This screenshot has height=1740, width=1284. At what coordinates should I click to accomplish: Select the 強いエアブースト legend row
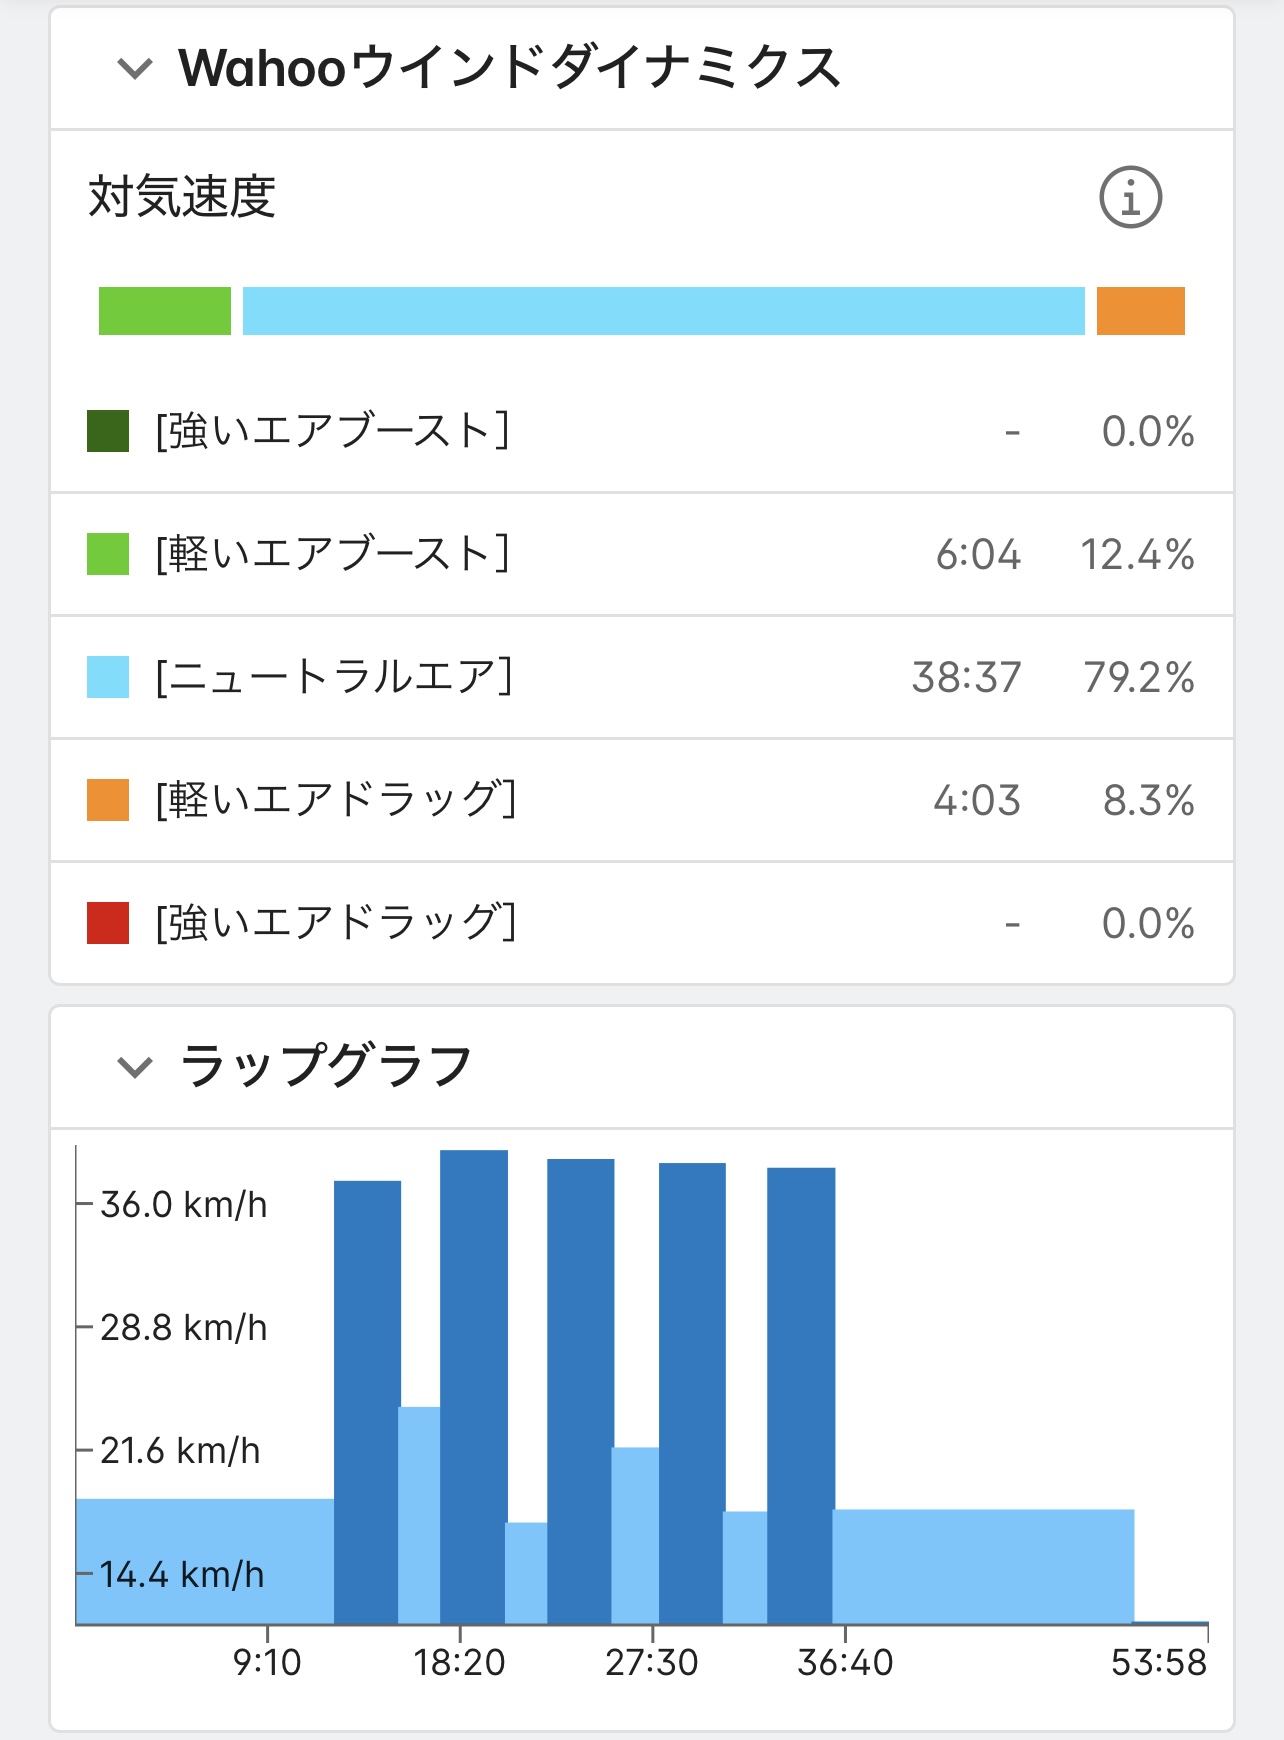pyautogui.click(x=641, y=432)
